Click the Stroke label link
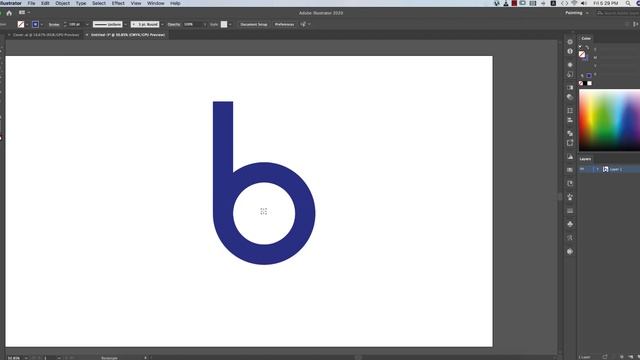The width and height of the screenshot is (640, 360). [x=54, y=24]
